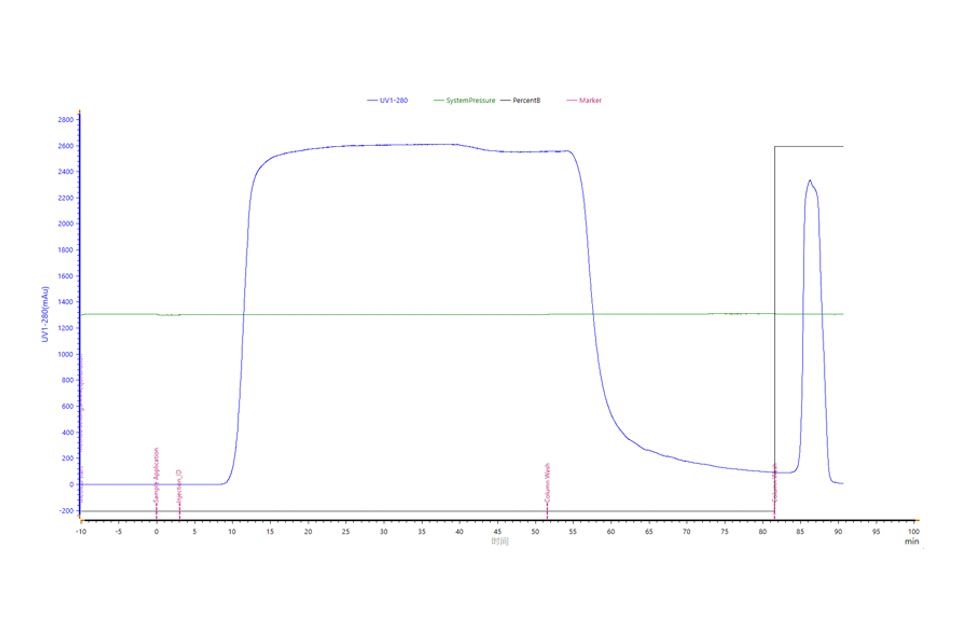Image resolution: width=960 pixels, height=640 pixels.
Task: Click the 50 tick on the x-axis
Action: [x=535, y=531]
